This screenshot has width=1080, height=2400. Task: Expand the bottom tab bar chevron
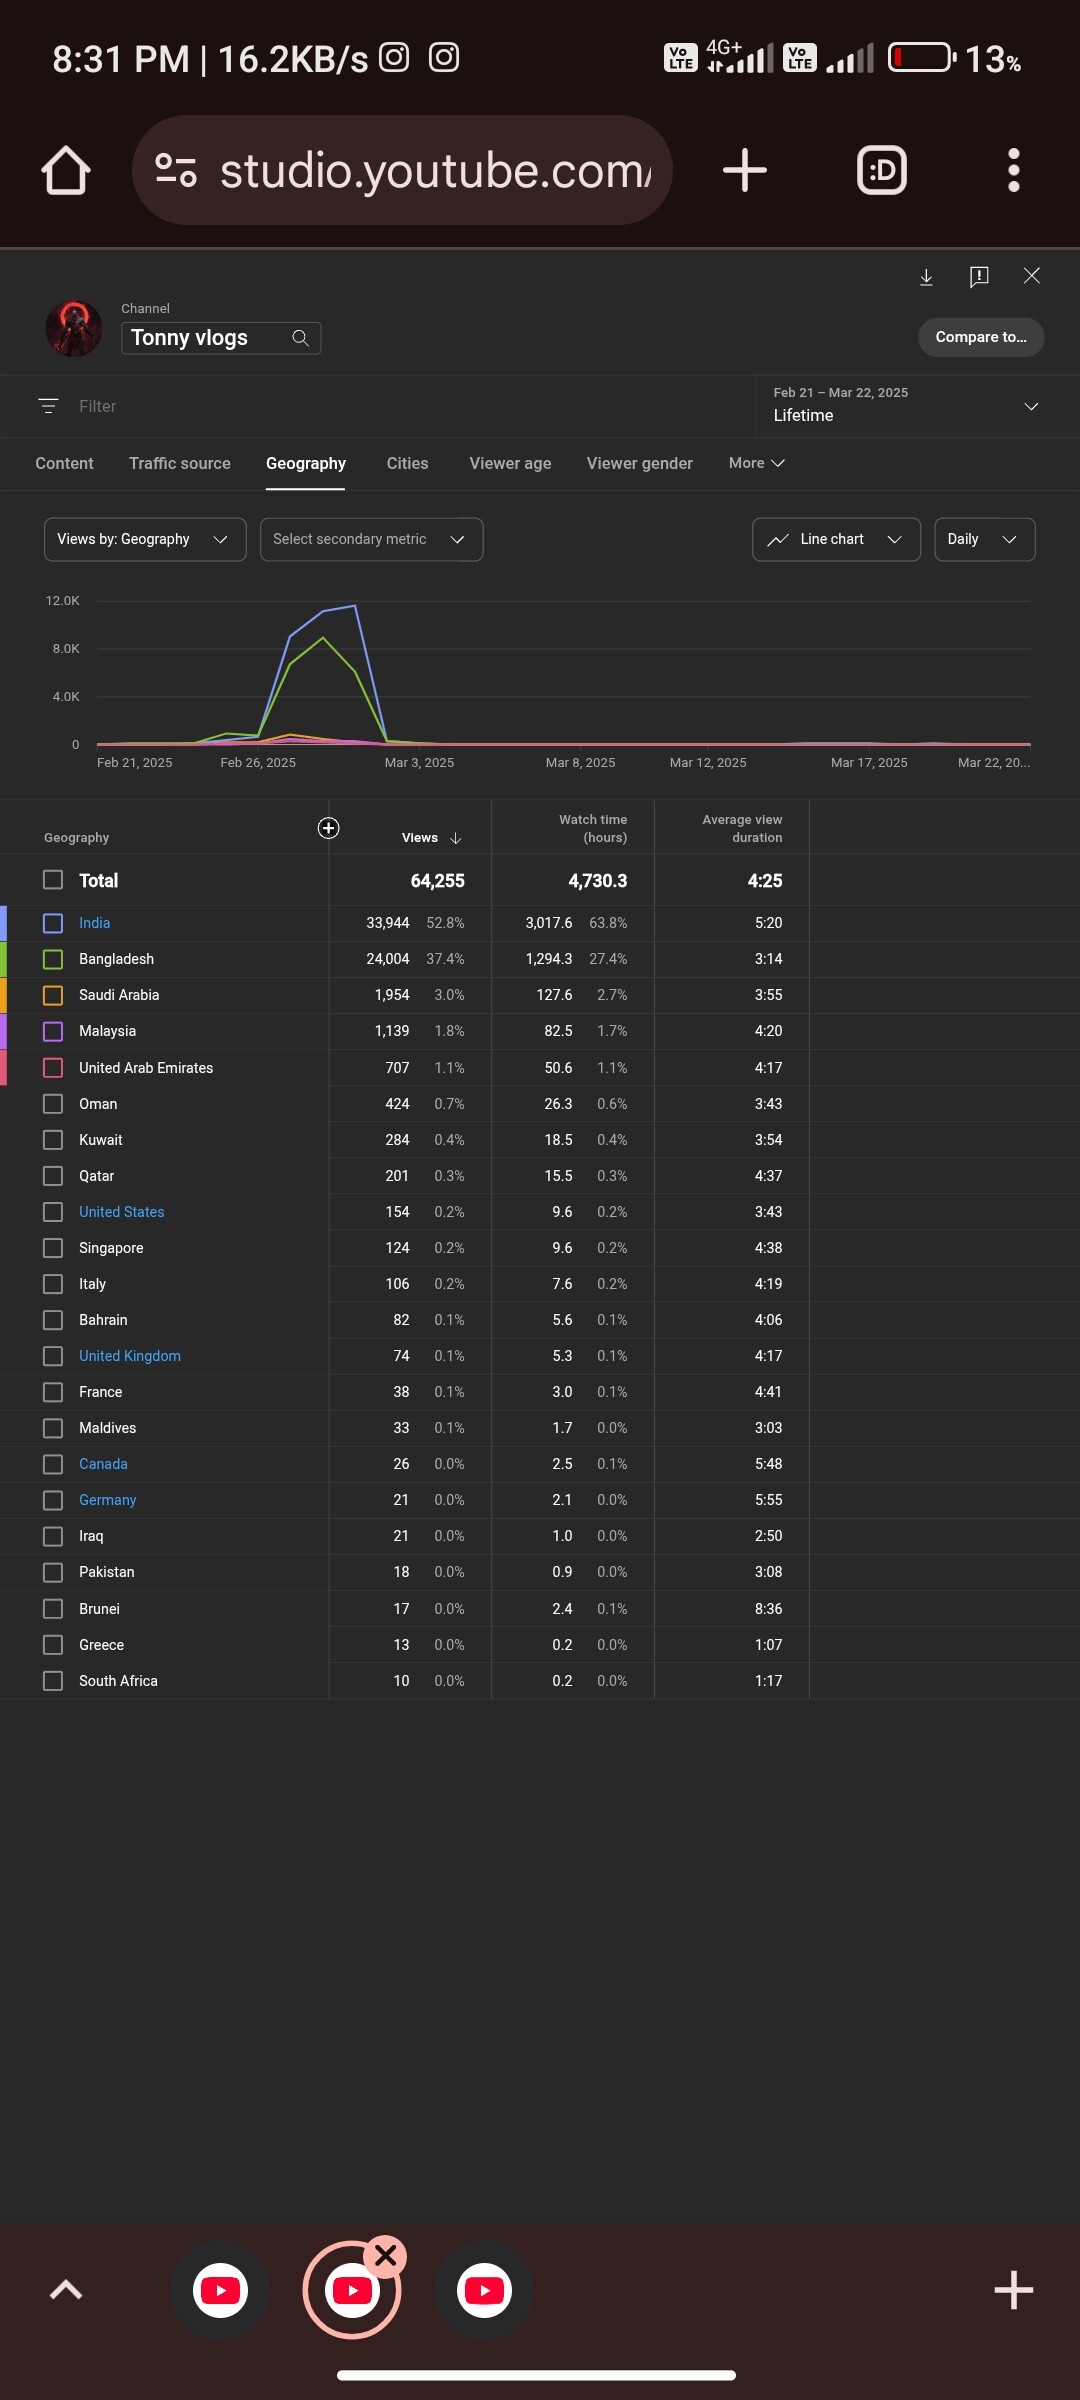click(66, 2290)
